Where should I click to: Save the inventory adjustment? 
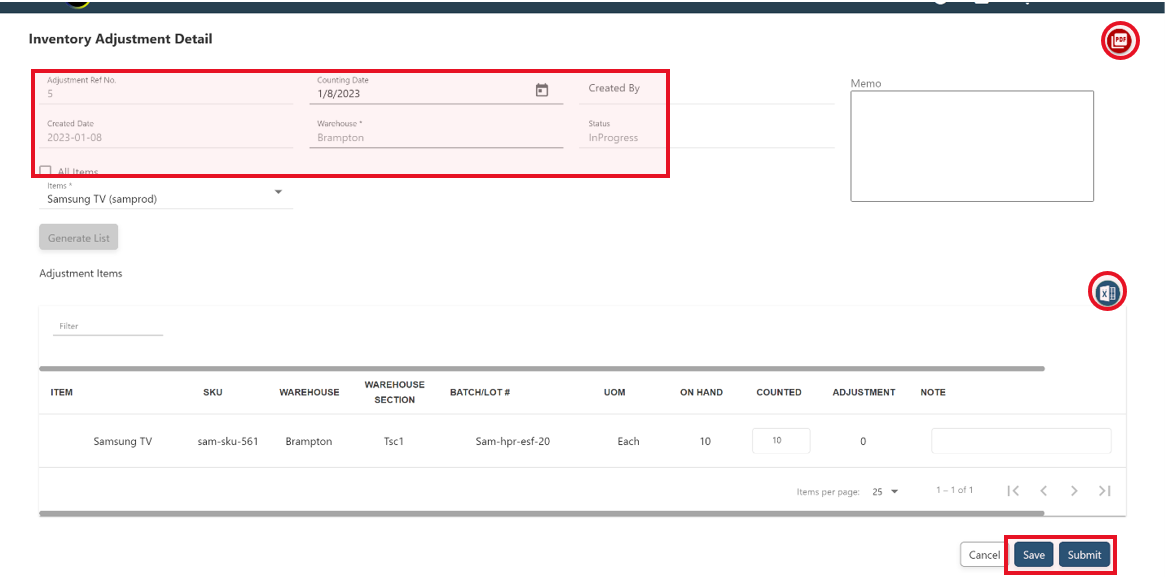click(1033, 554)
